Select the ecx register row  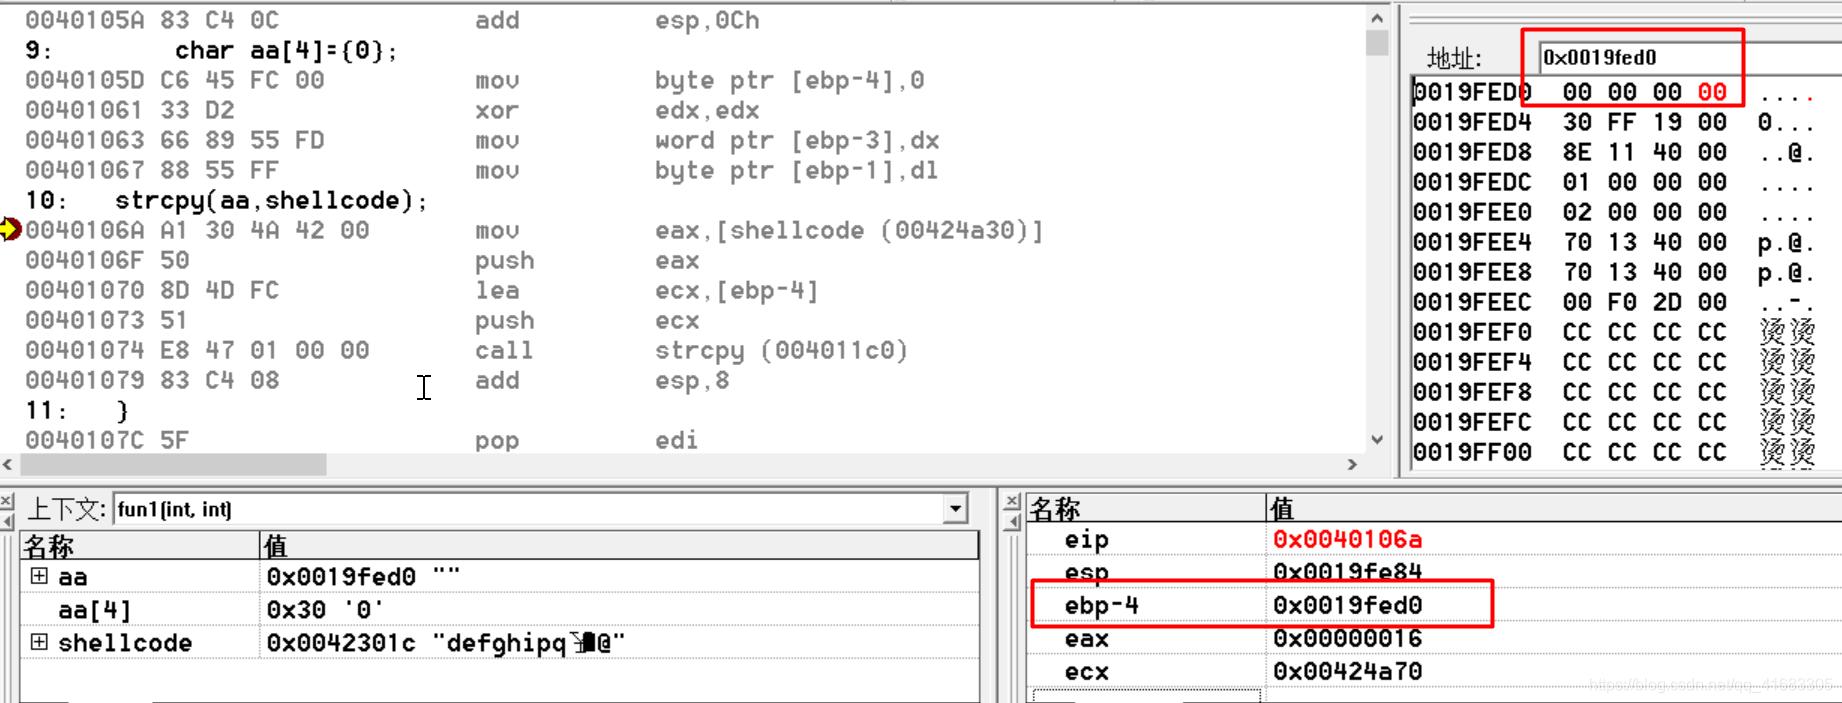point(1434,671)
